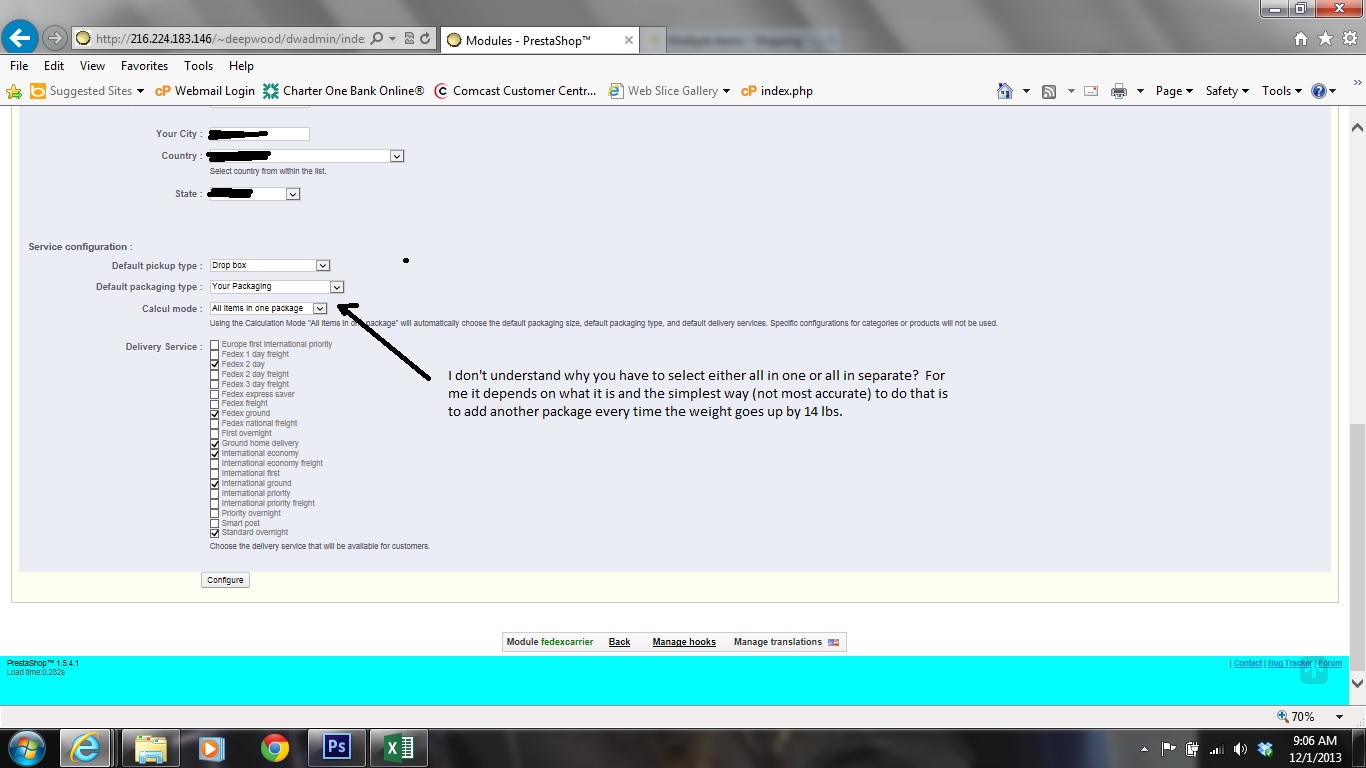
Task: Open the Default packaging type dropdown
Action: tap(277, 287)
